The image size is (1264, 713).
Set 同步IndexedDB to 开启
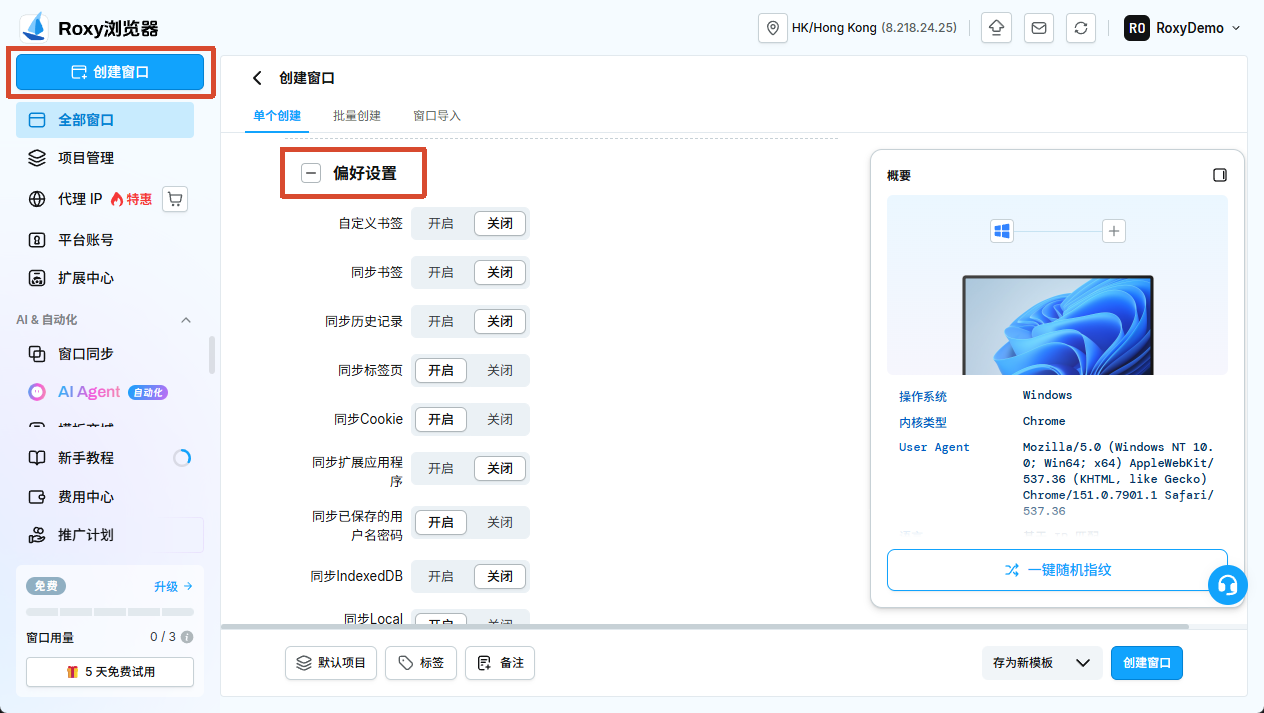(441, 576)
